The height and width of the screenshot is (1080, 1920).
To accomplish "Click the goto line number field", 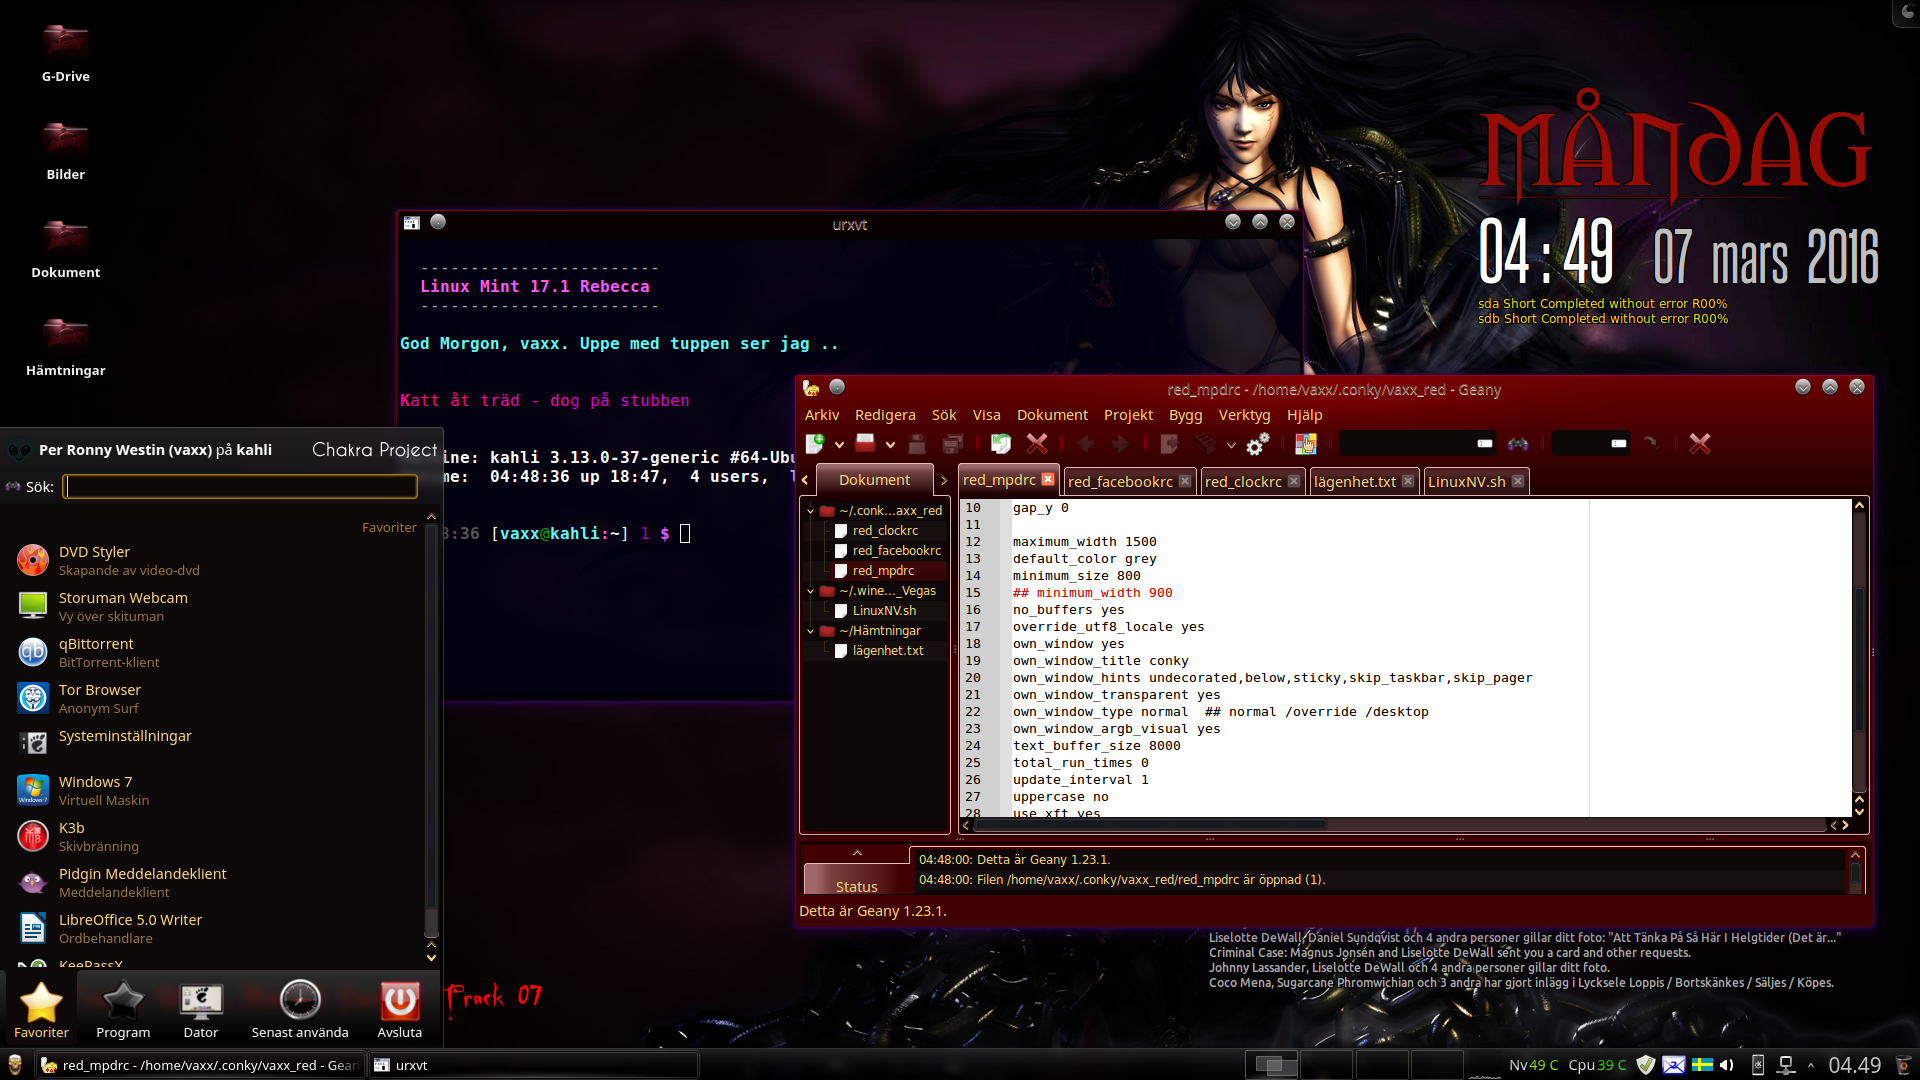I will click(x=1590, y=443).
